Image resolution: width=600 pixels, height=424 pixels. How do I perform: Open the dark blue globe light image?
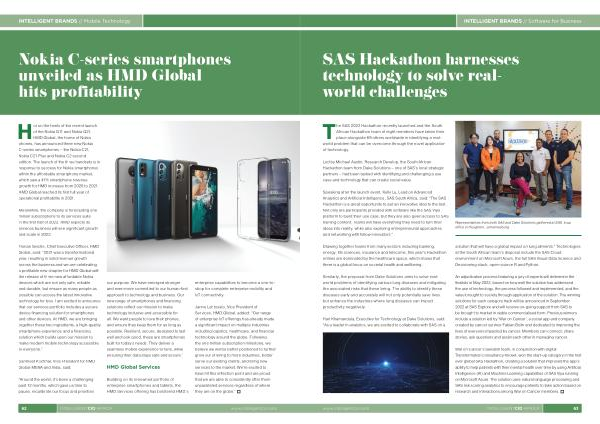pos(386,362)
